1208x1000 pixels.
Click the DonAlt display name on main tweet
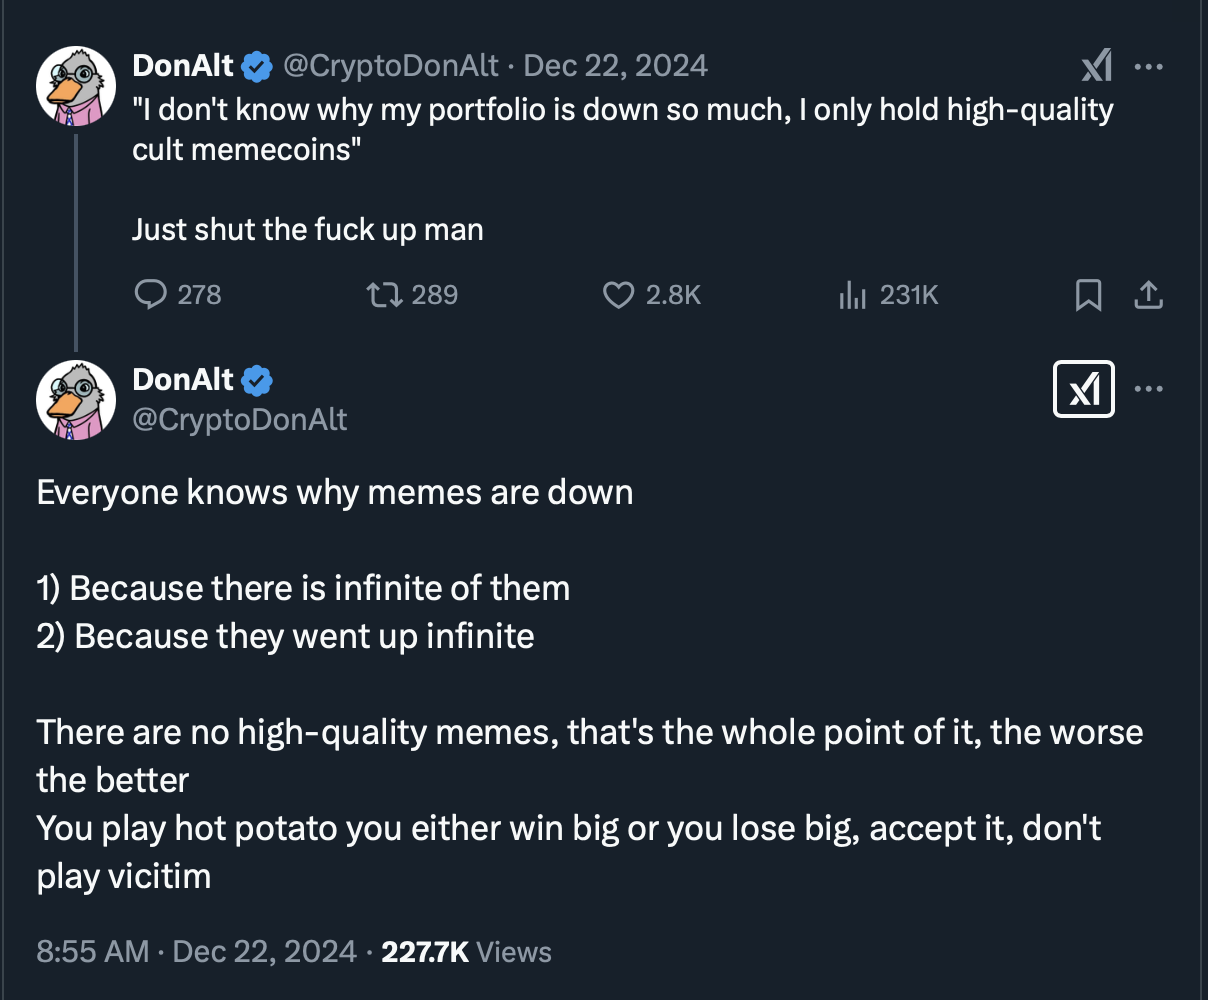pyautogui.click(x=183, y=380)
